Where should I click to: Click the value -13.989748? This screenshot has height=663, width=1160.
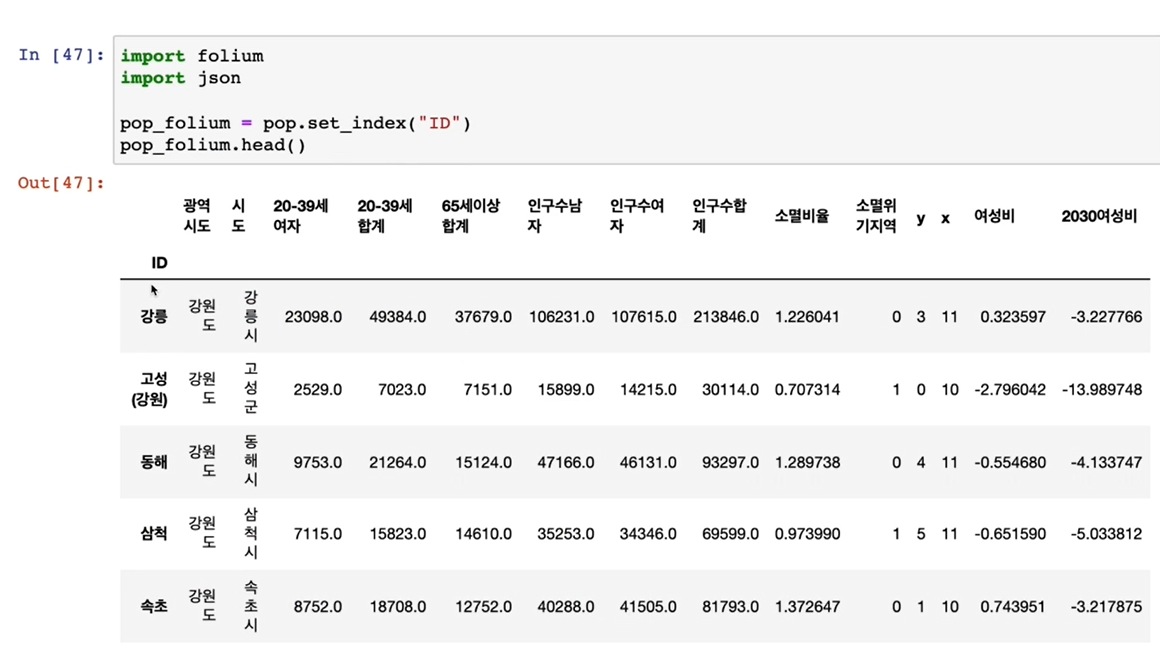1102,389
